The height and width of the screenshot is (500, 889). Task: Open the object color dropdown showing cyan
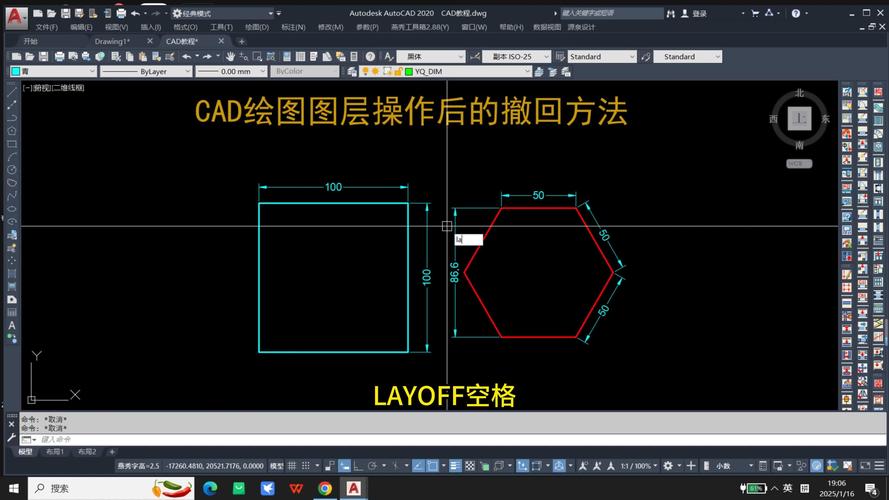click(x=53, y=71)
